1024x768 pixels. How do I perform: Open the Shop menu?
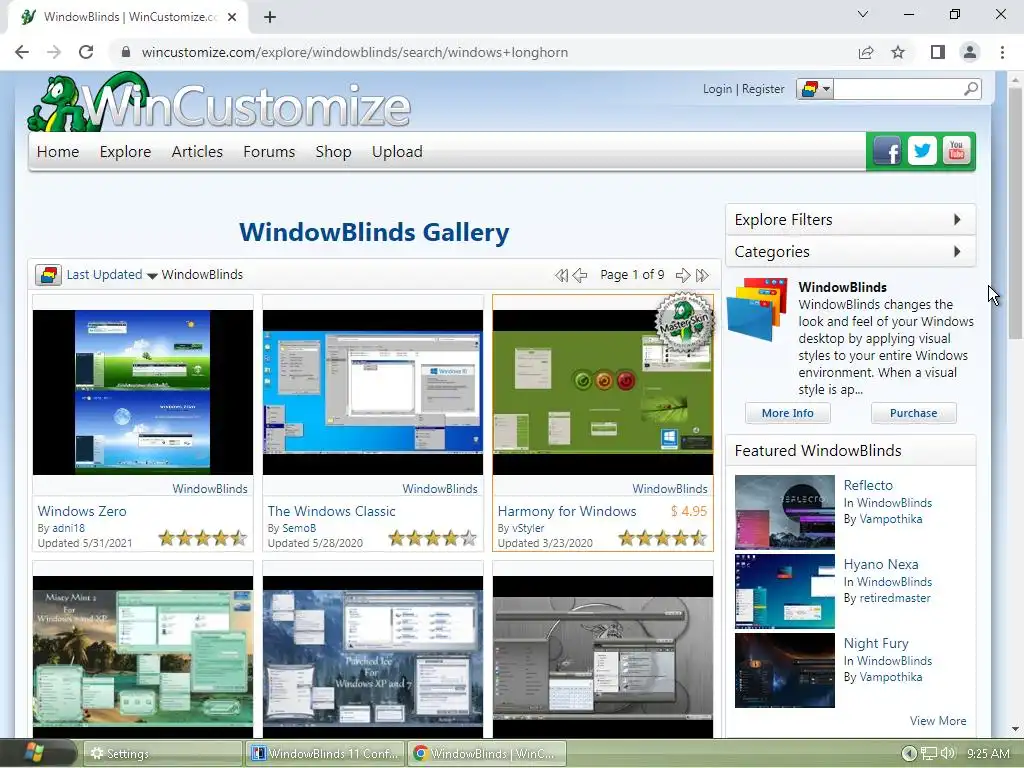click(x=333, y=152)
